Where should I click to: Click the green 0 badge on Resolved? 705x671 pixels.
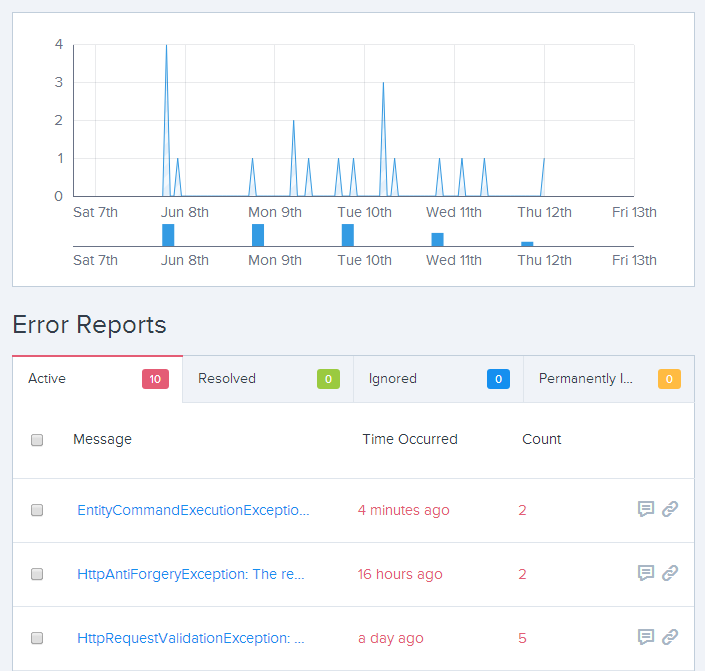(328, 379)
